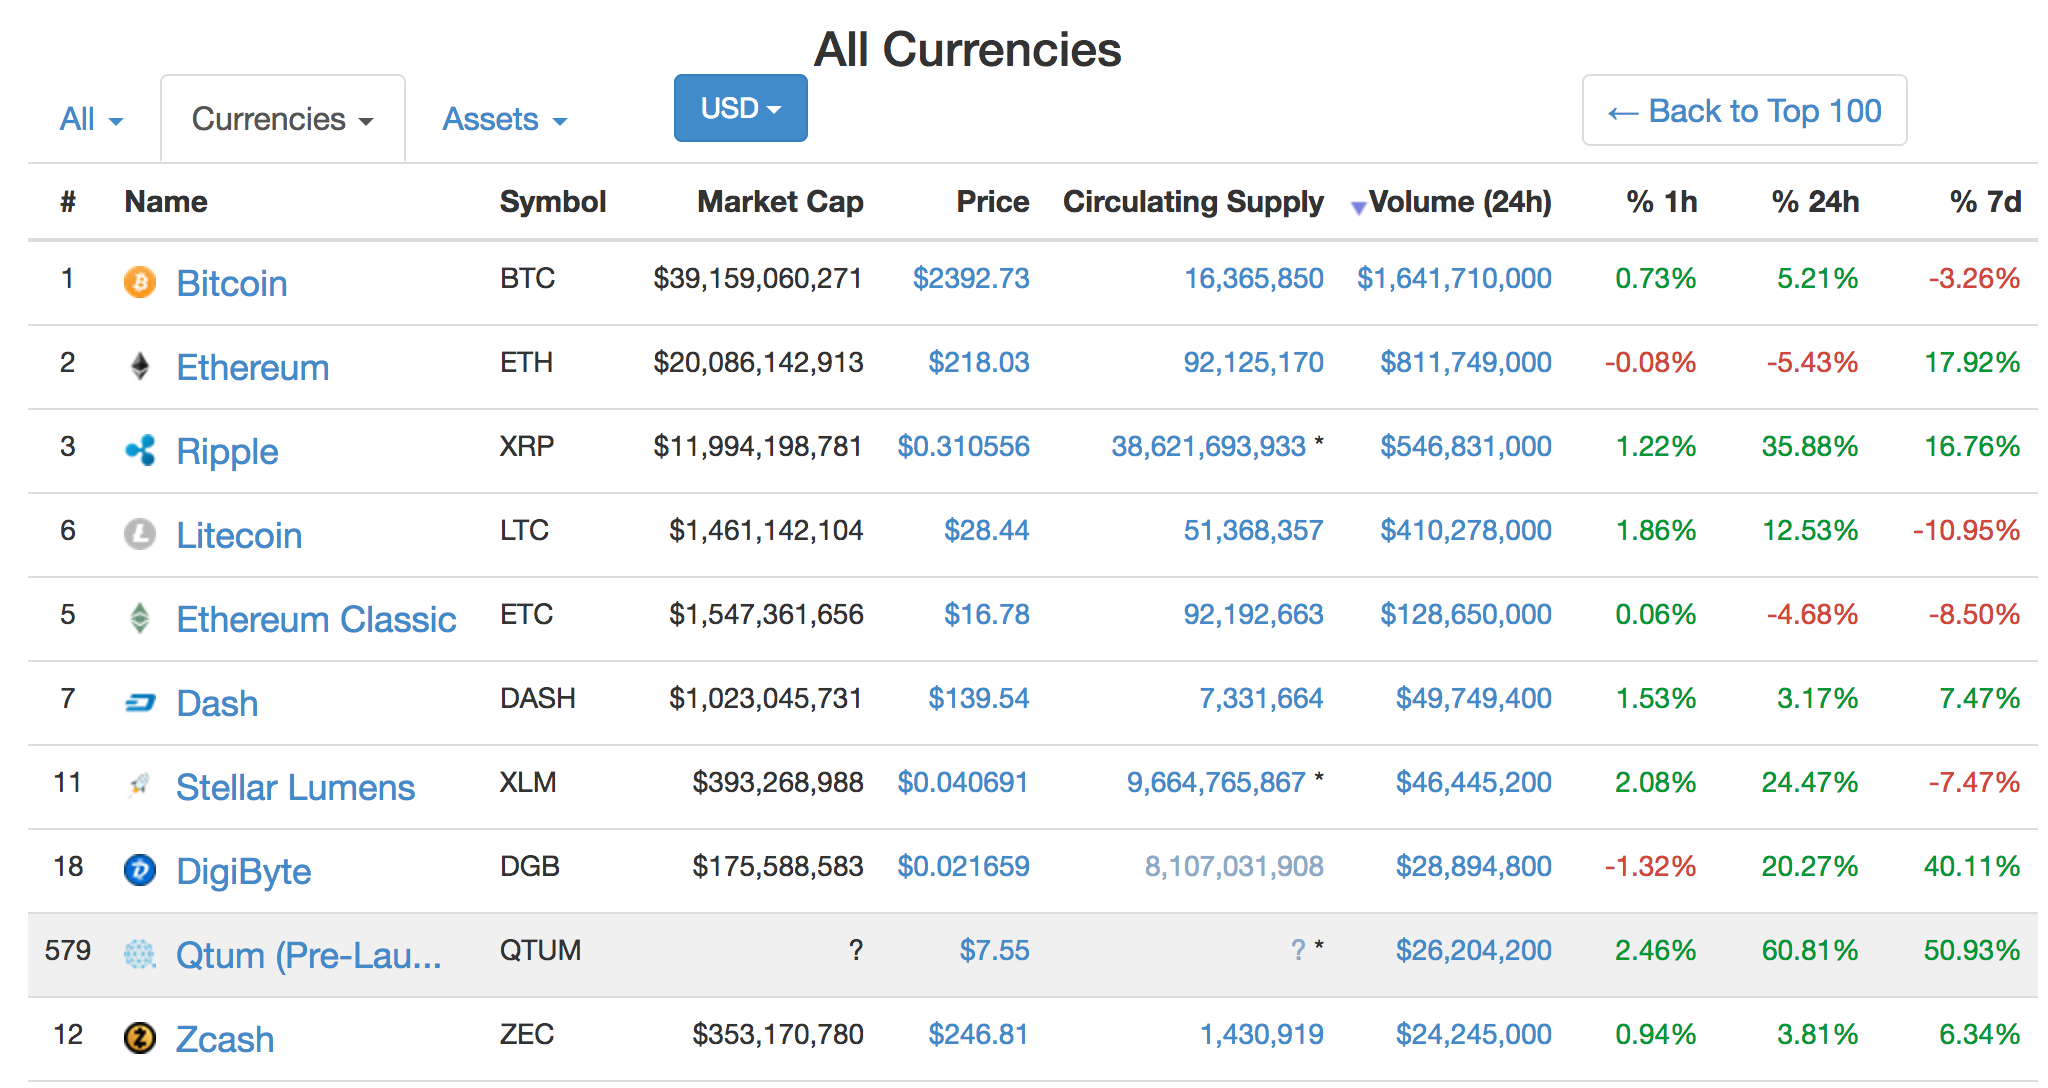Open the USD currency selector
This screenshot has width=2048, height=1088.
click(740, 108)
